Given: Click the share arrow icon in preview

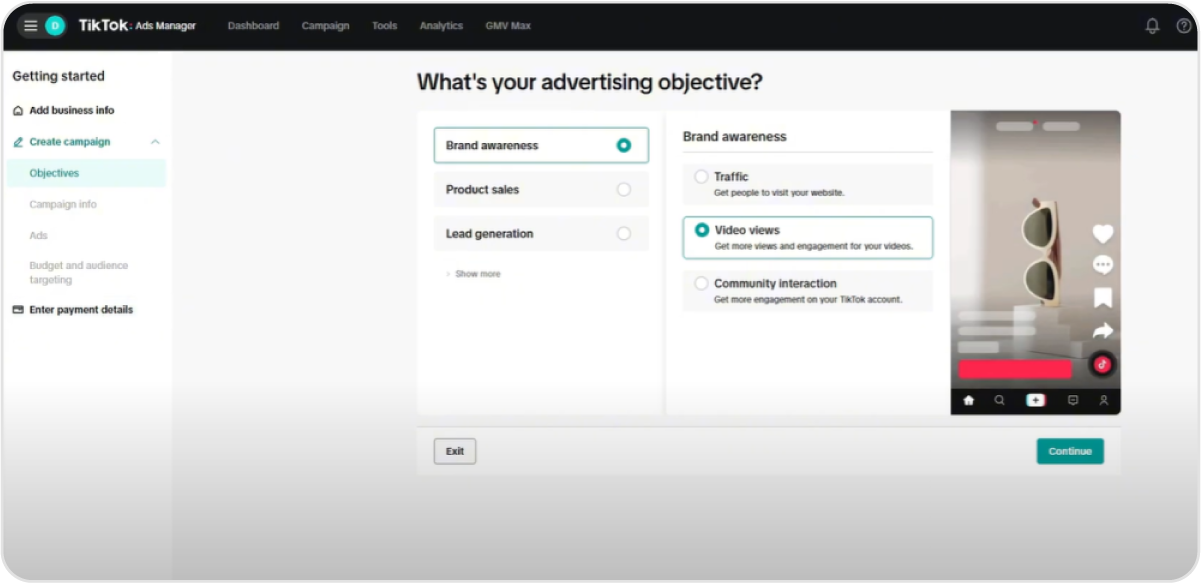Looking at the screenshot, I should click(1102, 331).
